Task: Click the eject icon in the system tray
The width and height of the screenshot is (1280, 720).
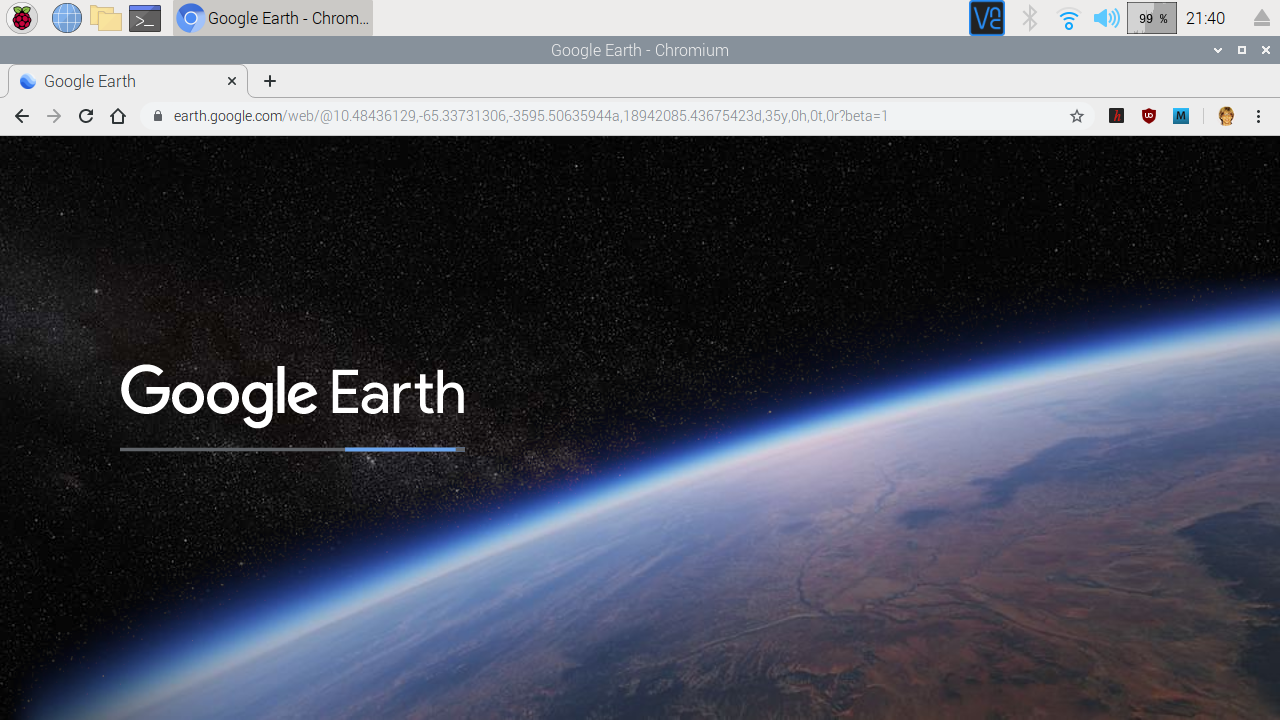Action: pos(1262,18)
